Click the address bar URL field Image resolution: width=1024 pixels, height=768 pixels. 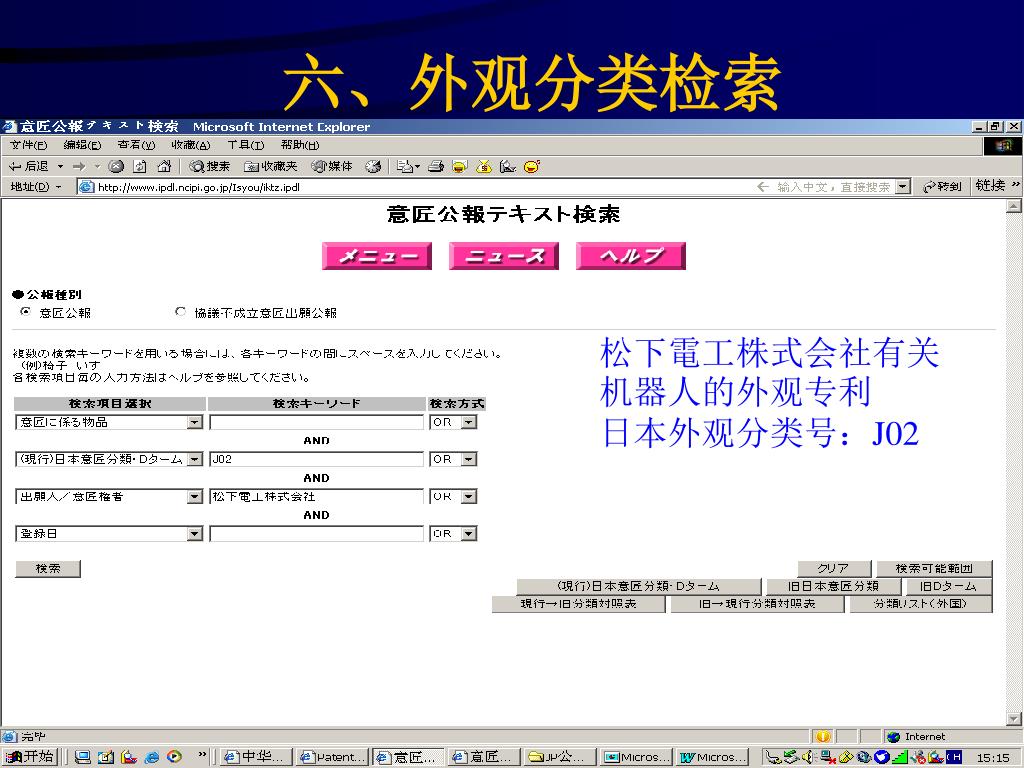coord(418,187)
